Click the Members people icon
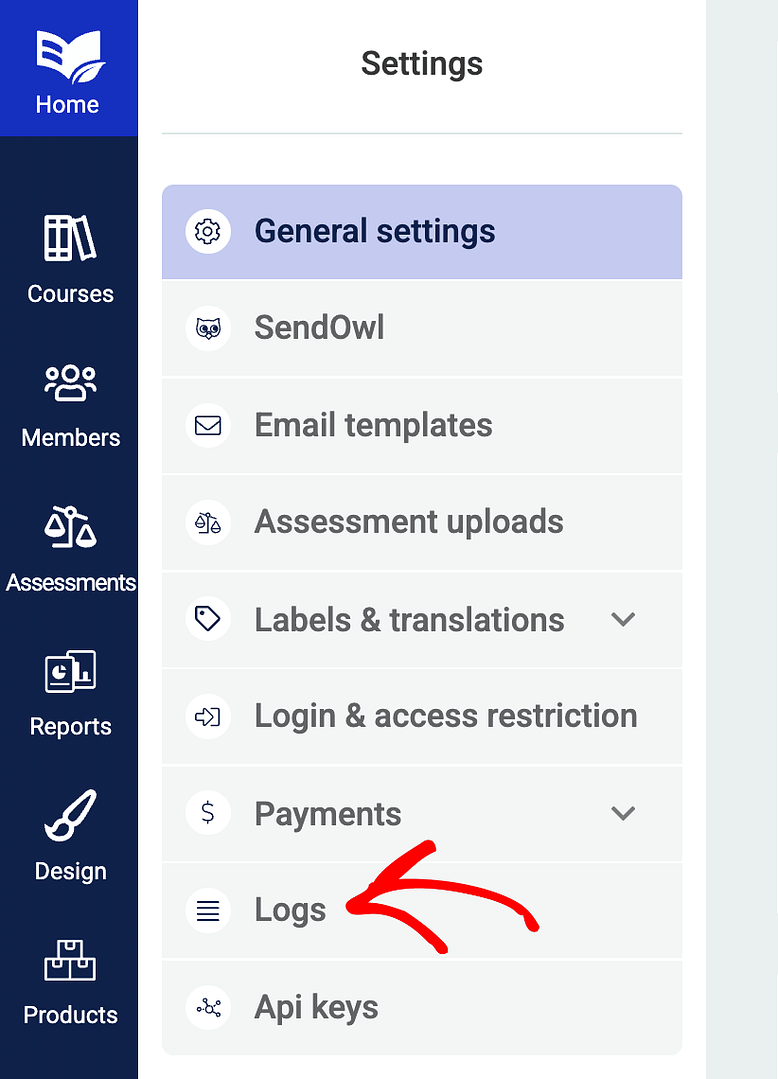Image resolution: width=778 pixels, height=1079 pixels. (70, 382)
